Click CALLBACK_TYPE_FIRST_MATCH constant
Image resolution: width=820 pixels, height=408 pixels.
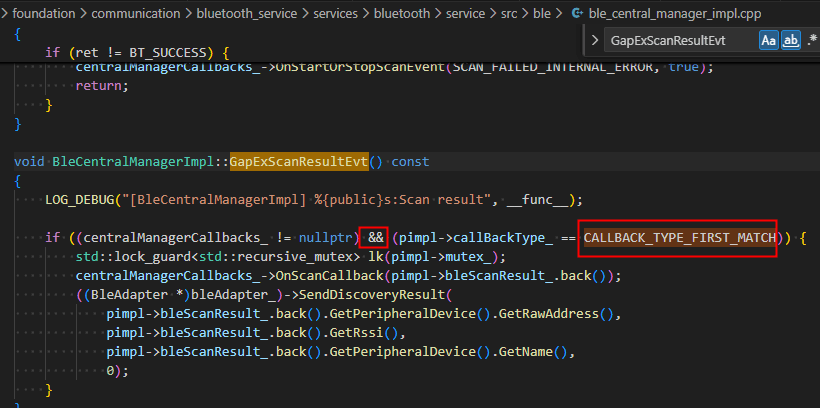click(679, 238)
